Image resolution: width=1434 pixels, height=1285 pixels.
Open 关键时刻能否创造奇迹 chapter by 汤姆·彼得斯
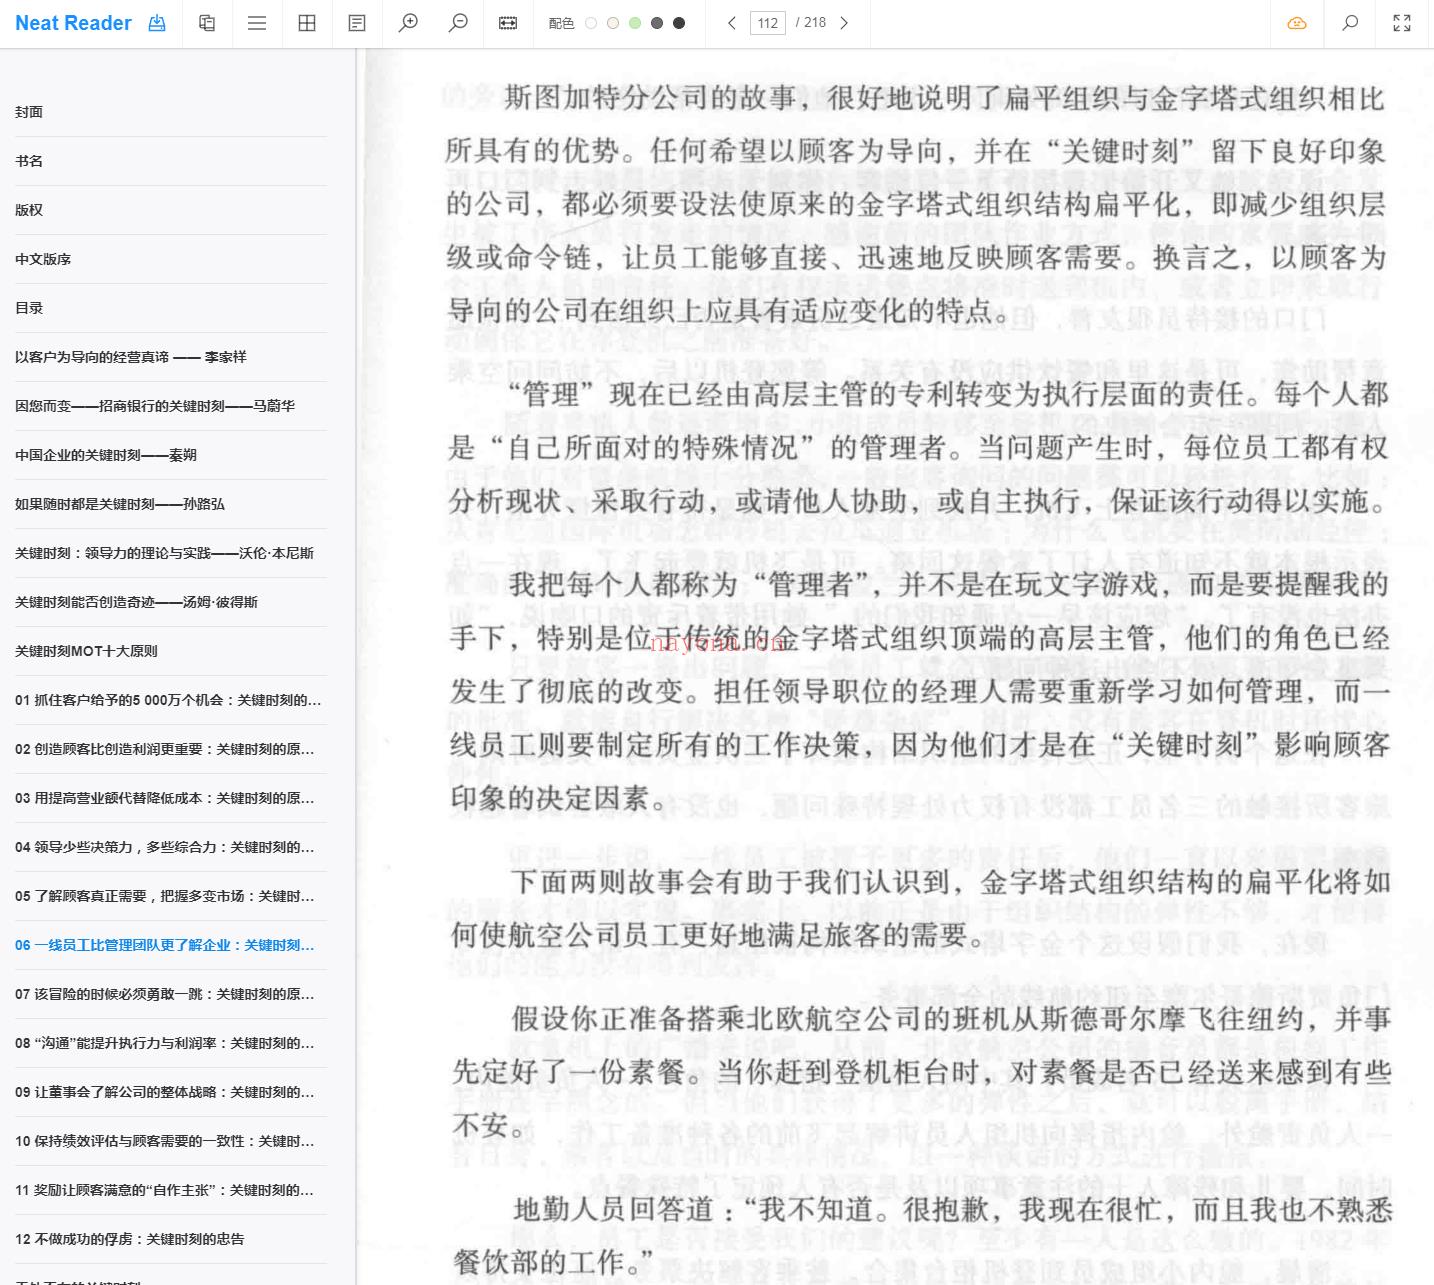[171, 602]
